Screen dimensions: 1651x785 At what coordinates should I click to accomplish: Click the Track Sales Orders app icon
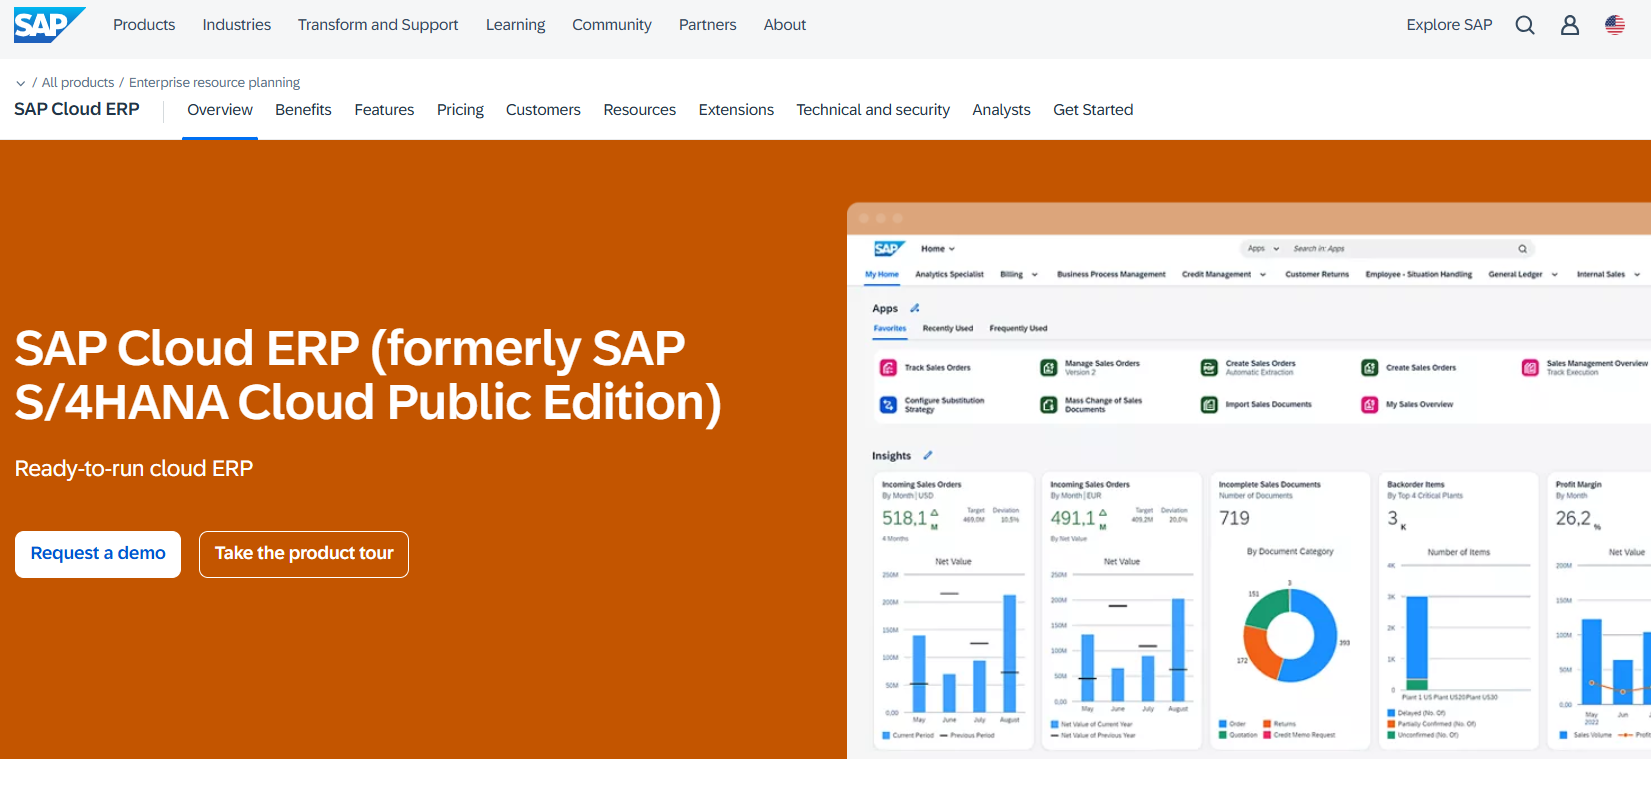(x=888, y=368)
